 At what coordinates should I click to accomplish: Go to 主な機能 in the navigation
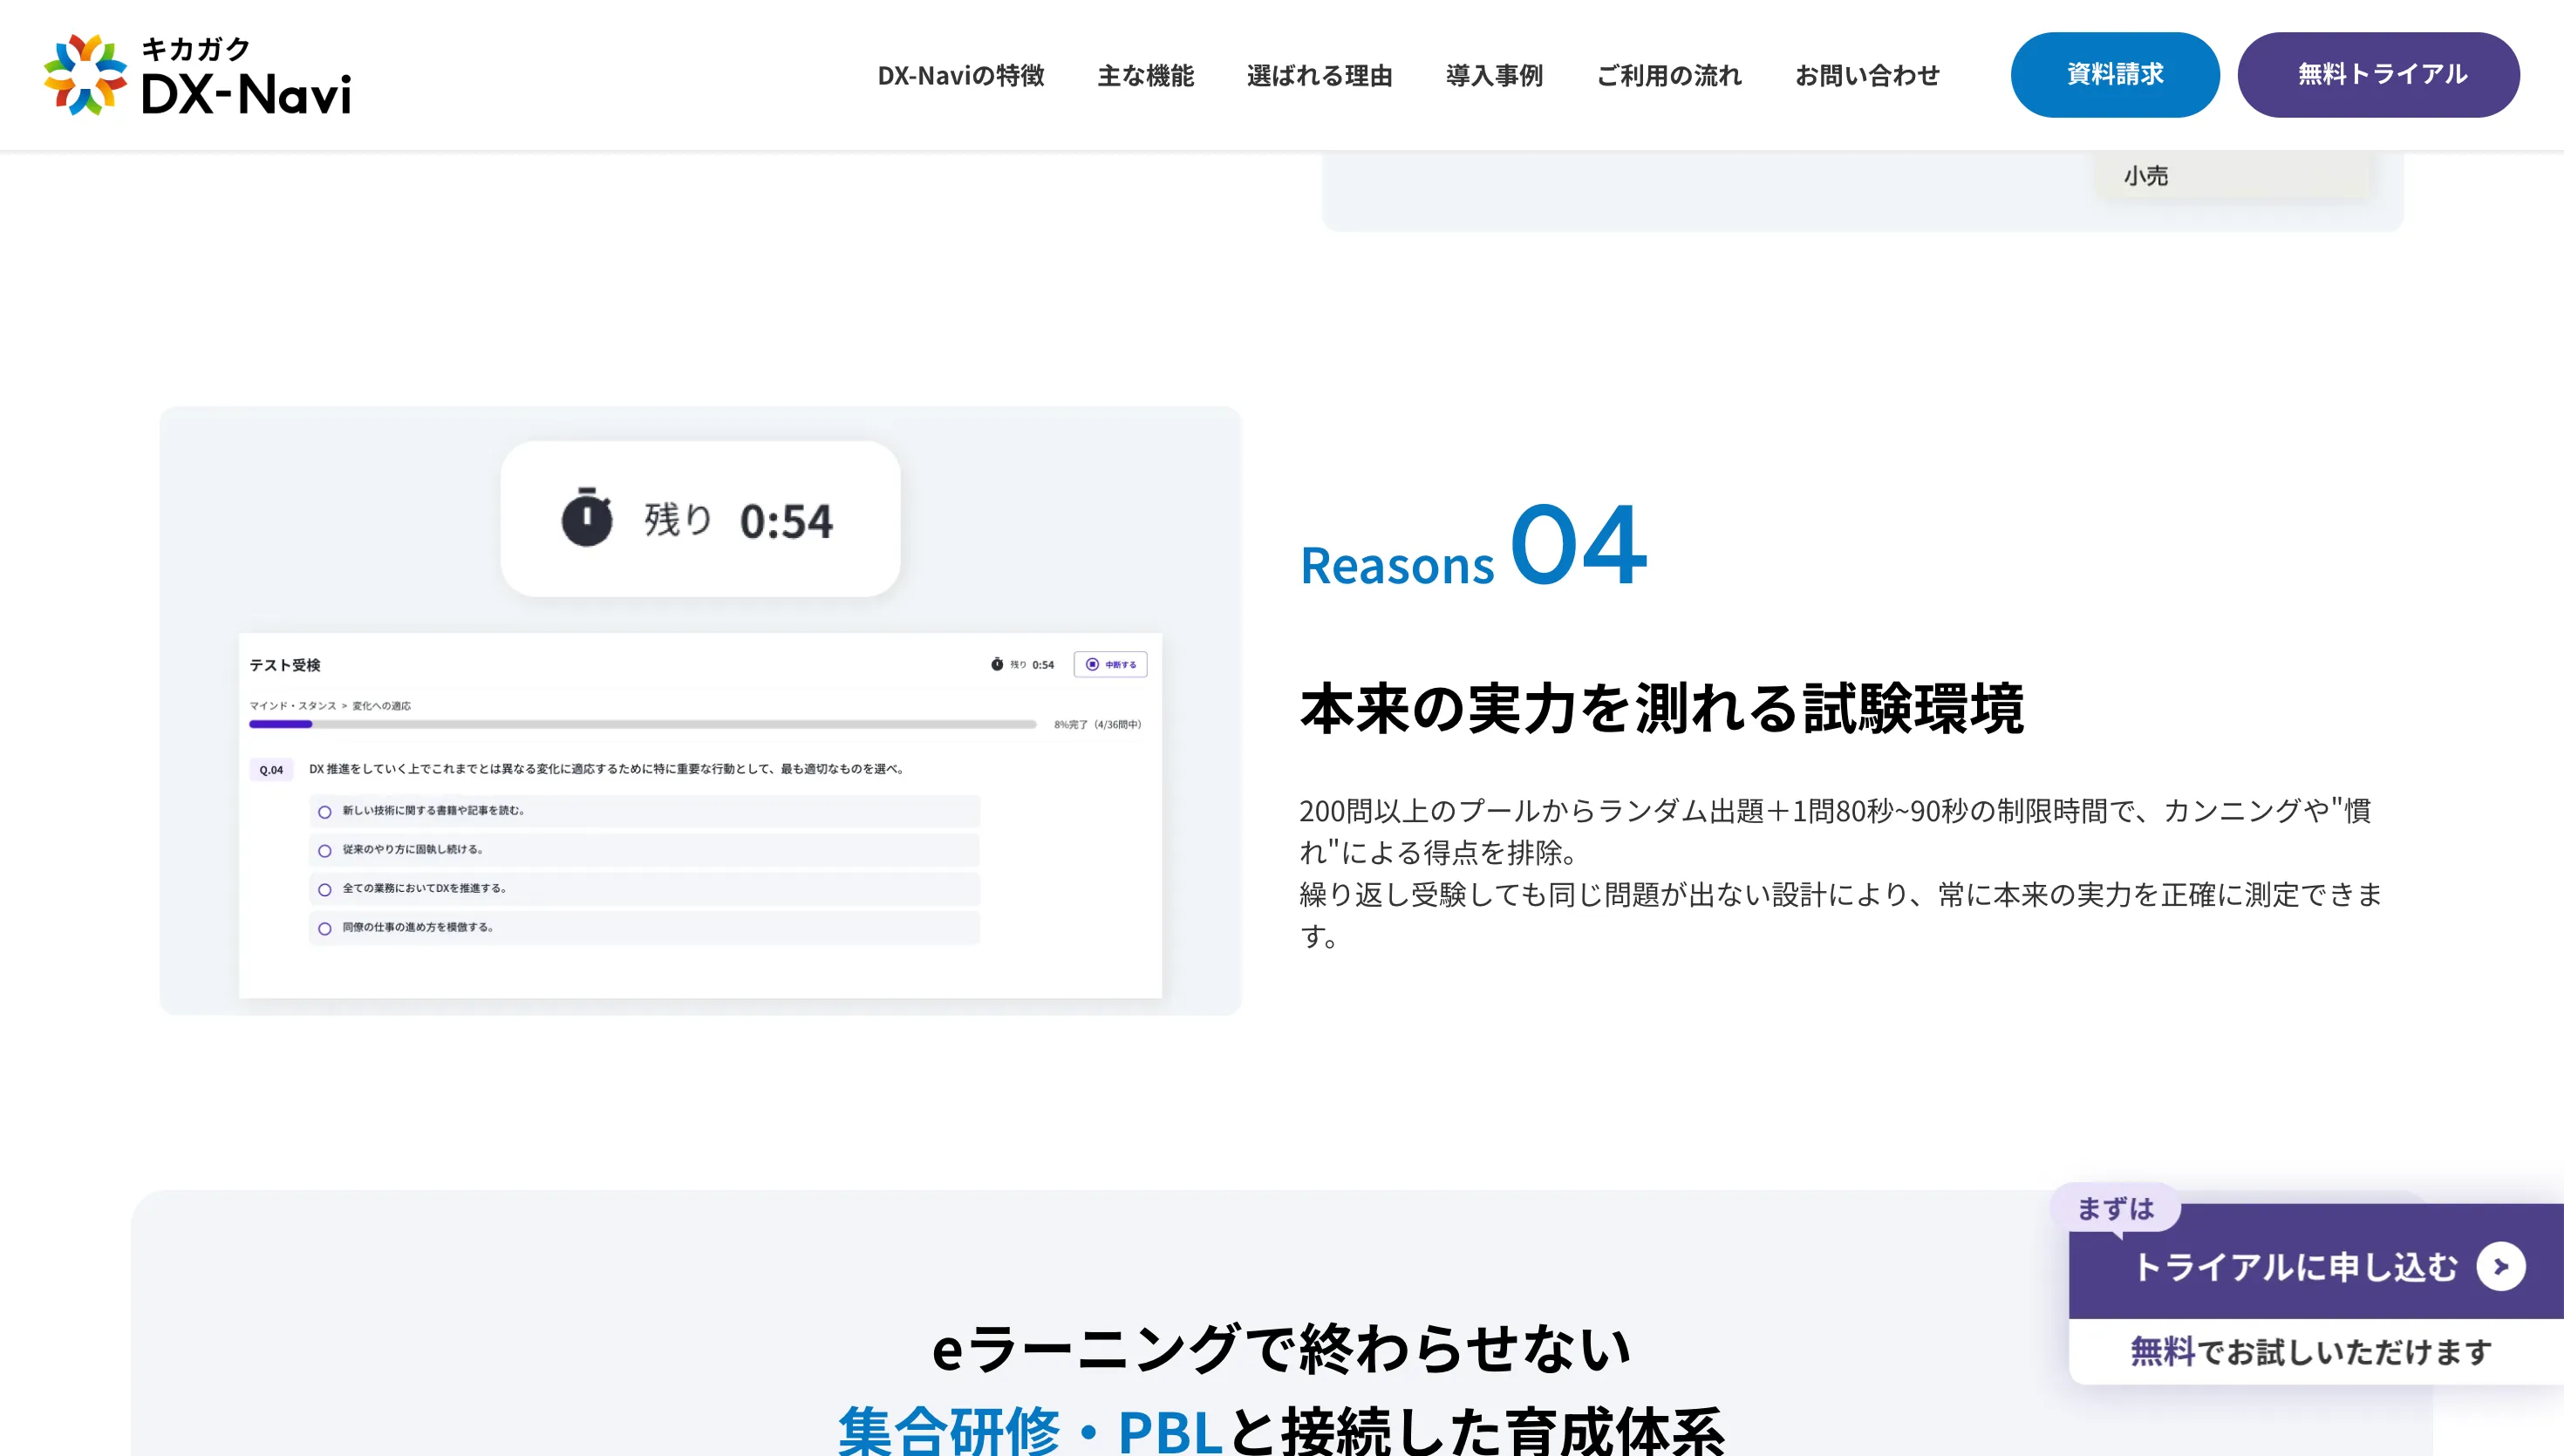click(x=1146, y=75)
